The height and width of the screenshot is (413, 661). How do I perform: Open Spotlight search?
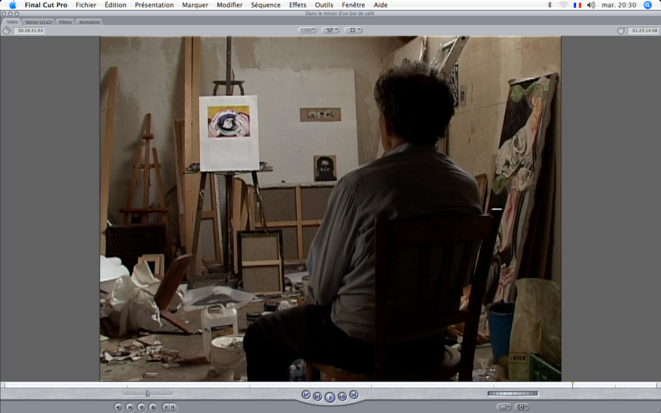coord(648,5)
